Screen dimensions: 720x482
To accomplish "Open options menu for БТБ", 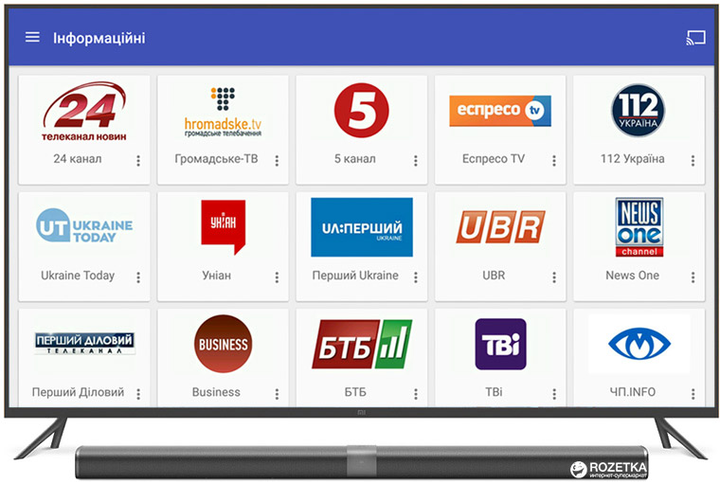I will pyautogui.click(x=416, y=393).
